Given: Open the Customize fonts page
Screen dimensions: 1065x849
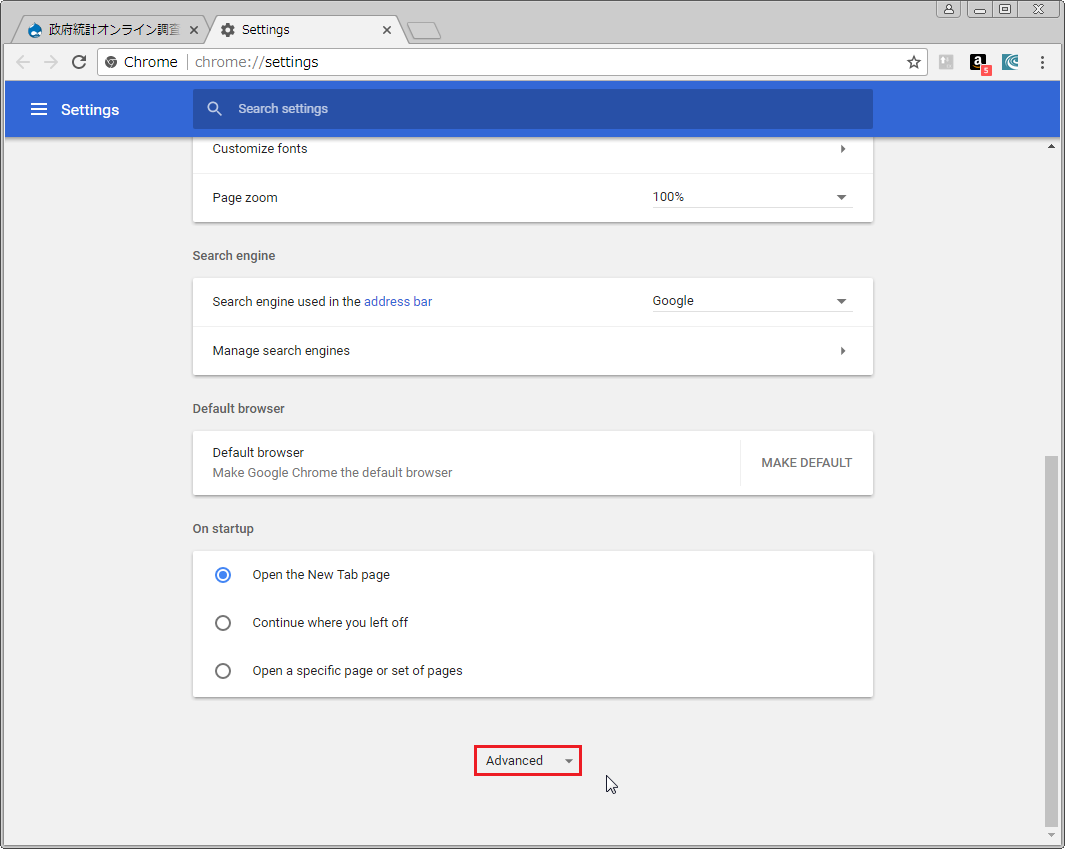Looking at the screenshot, I should pyautogui.click(x=532, y=149).
